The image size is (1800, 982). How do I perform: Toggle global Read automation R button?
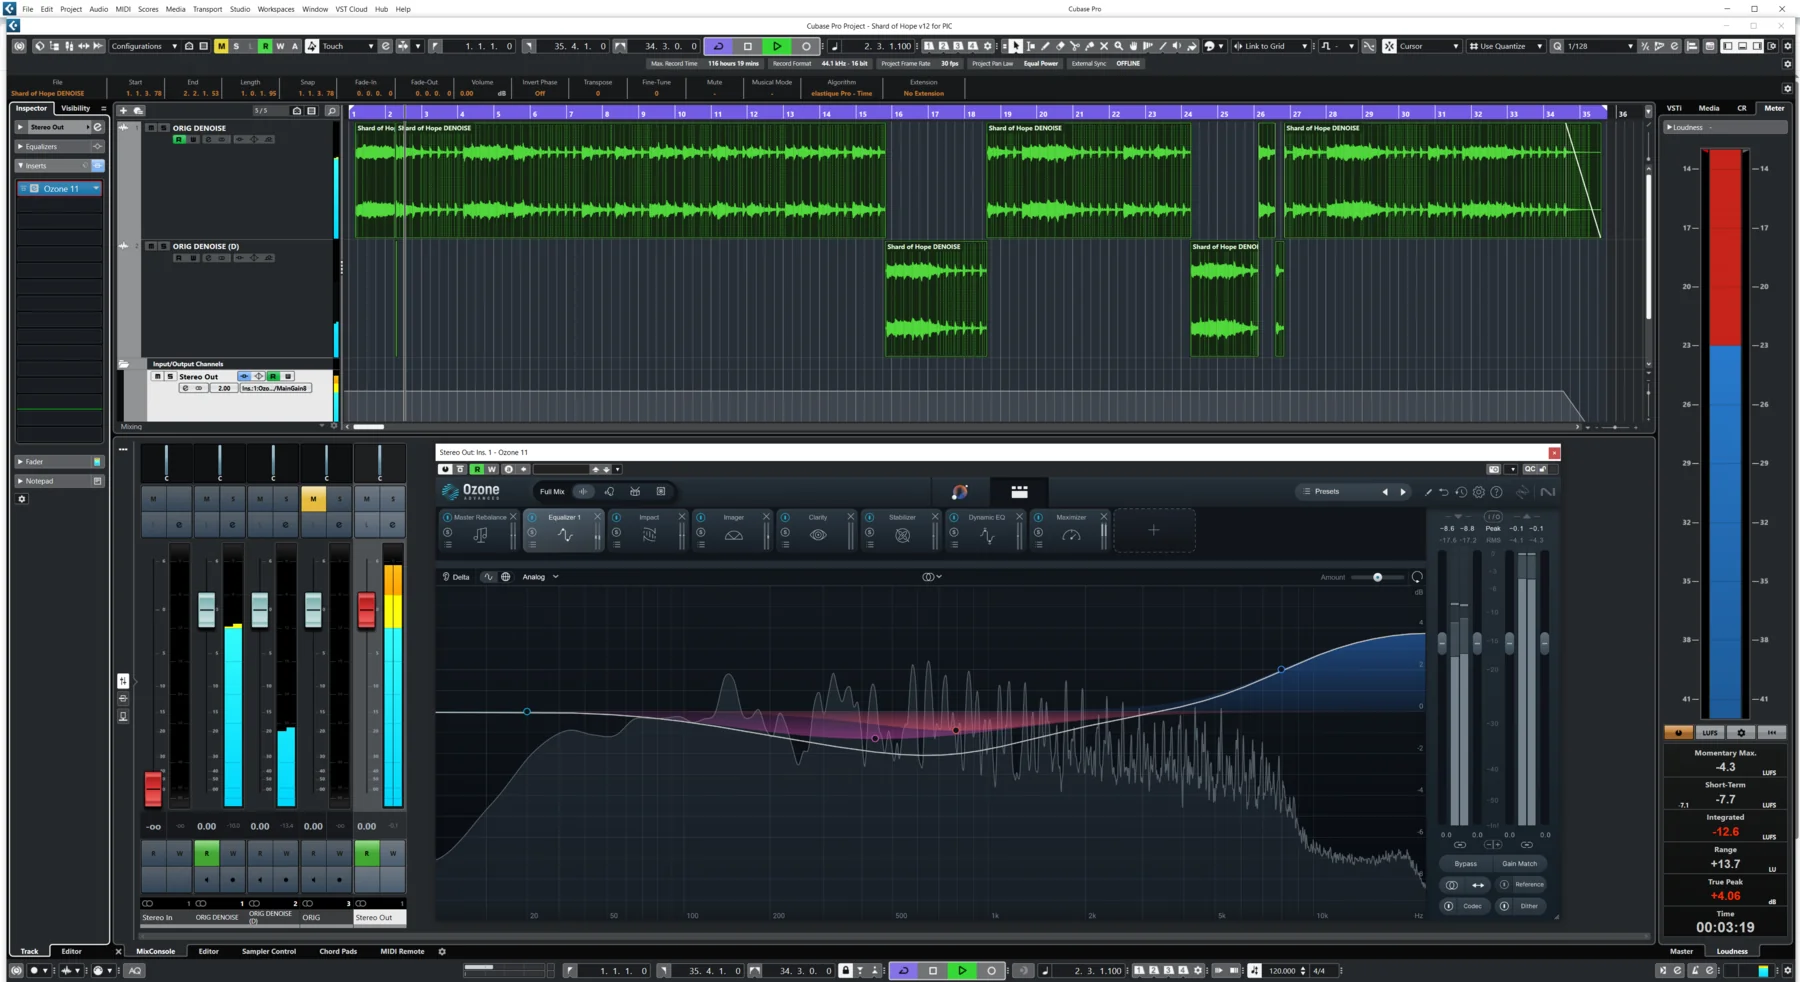tap(265, 46)
